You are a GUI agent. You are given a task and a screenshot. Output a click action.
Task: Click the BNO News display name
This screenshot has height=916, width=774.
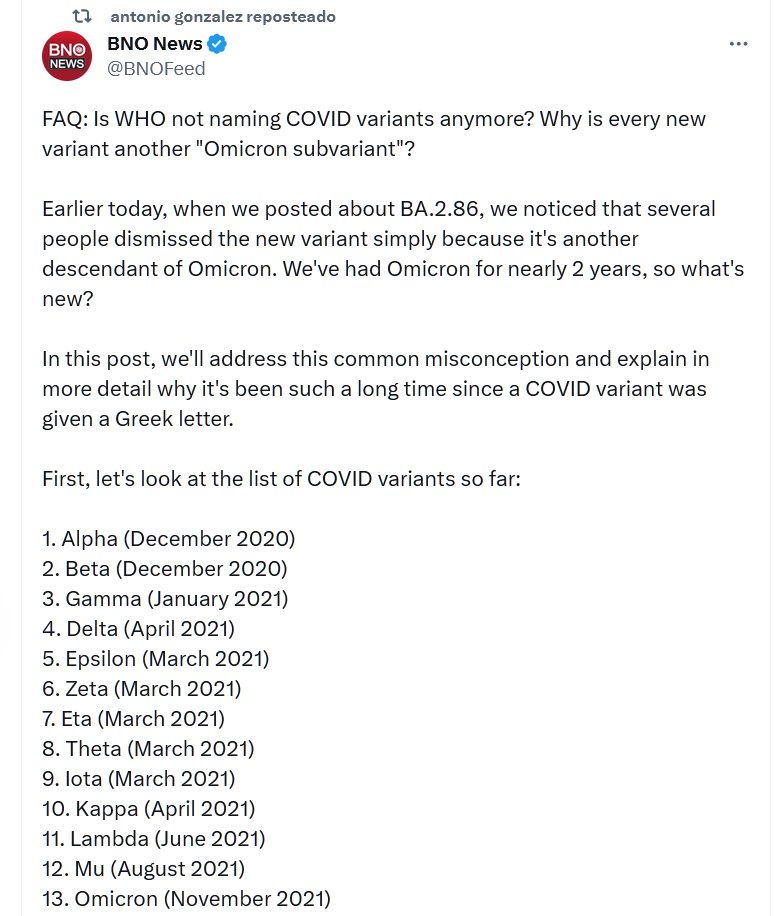[154, 44]
